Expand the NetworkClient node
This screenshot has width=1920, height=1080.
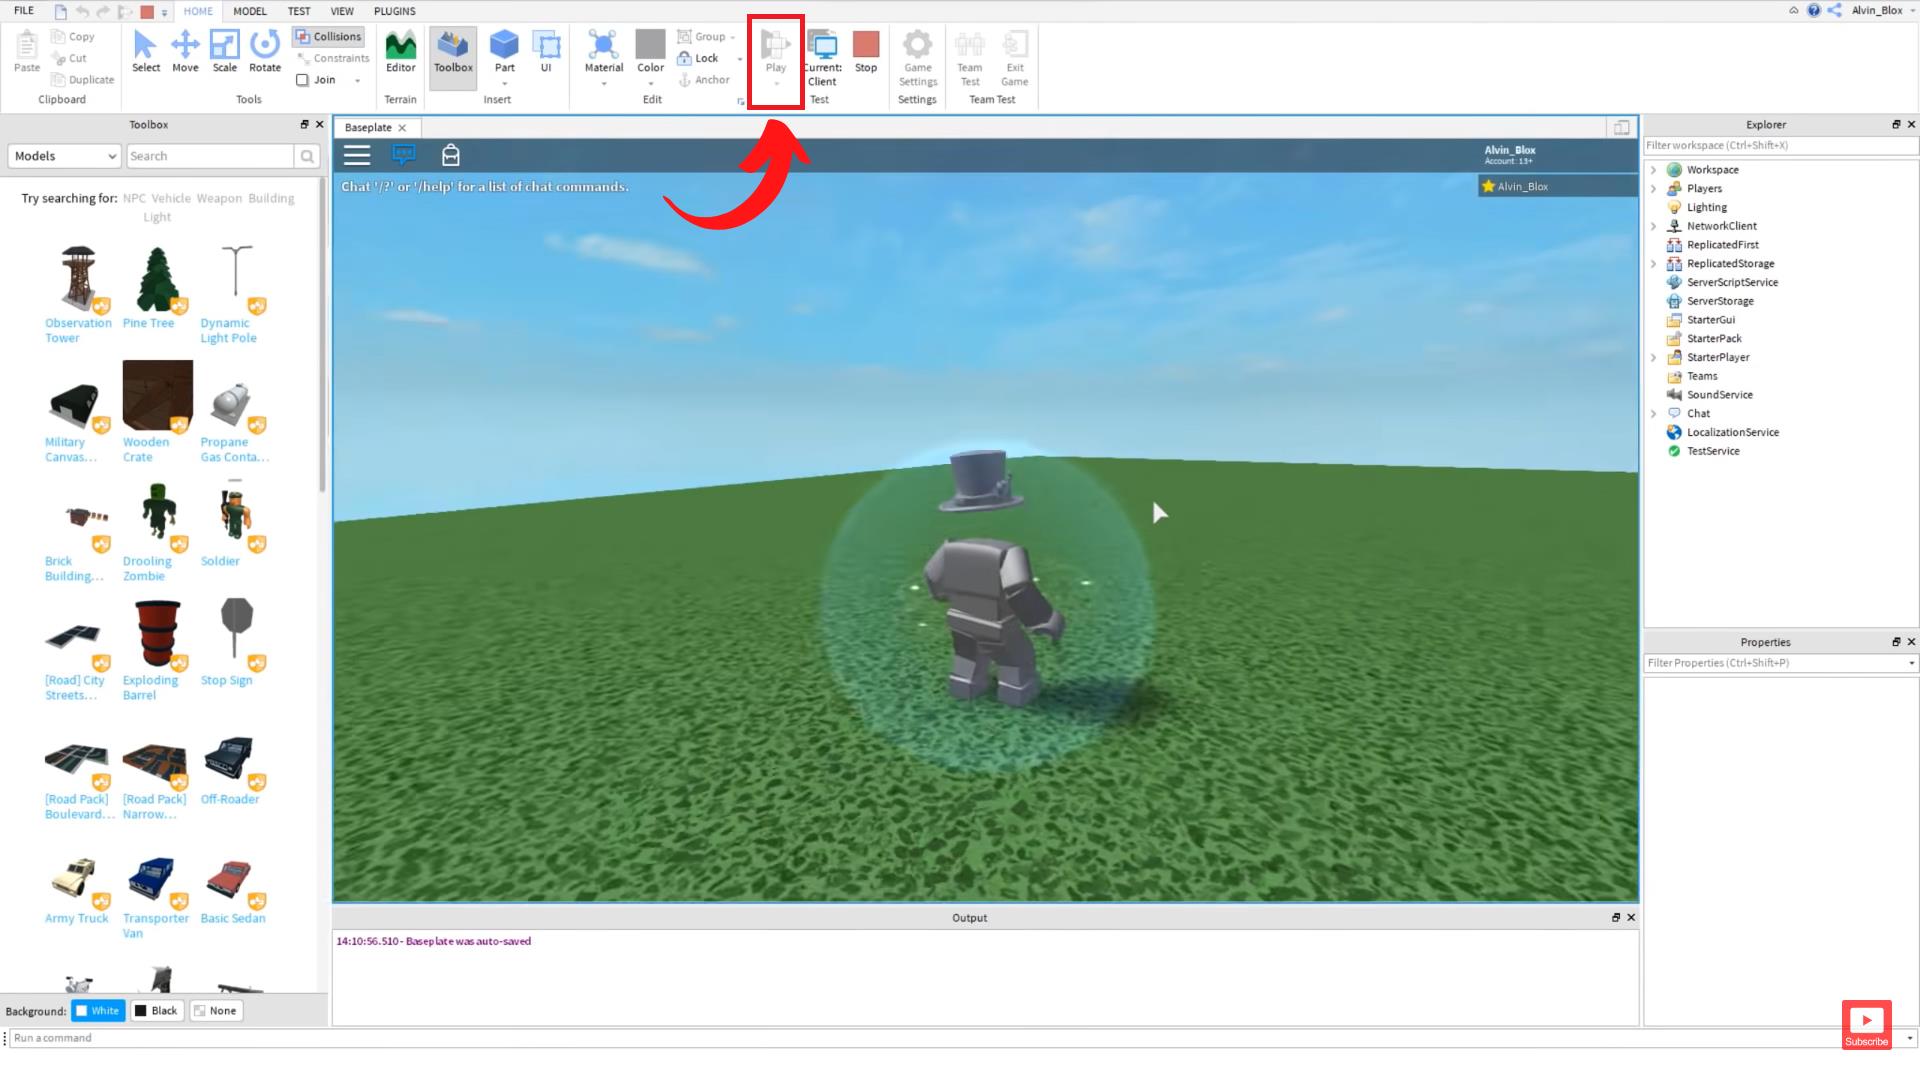click(x=1653, y=226)
